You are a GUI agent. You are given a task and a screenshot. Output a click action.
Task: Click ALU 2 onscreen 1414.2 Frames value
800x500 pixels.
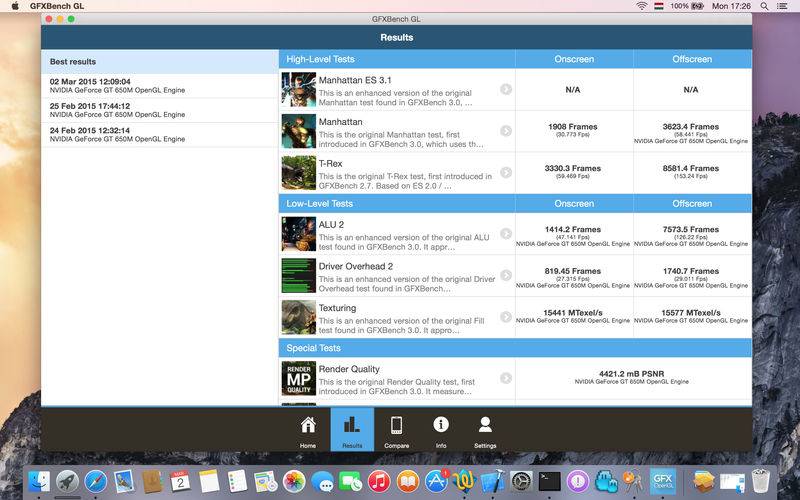pos(572,230)
